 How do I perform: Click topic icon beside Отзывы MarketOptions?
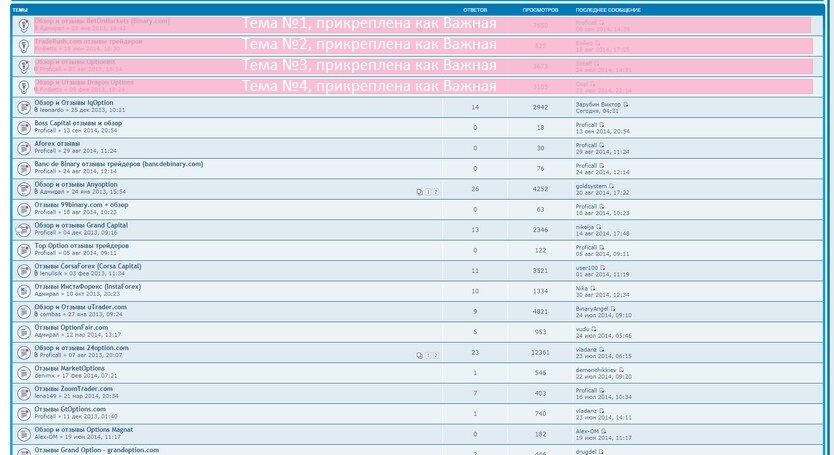pyautogui.click(x=23, y=373)
